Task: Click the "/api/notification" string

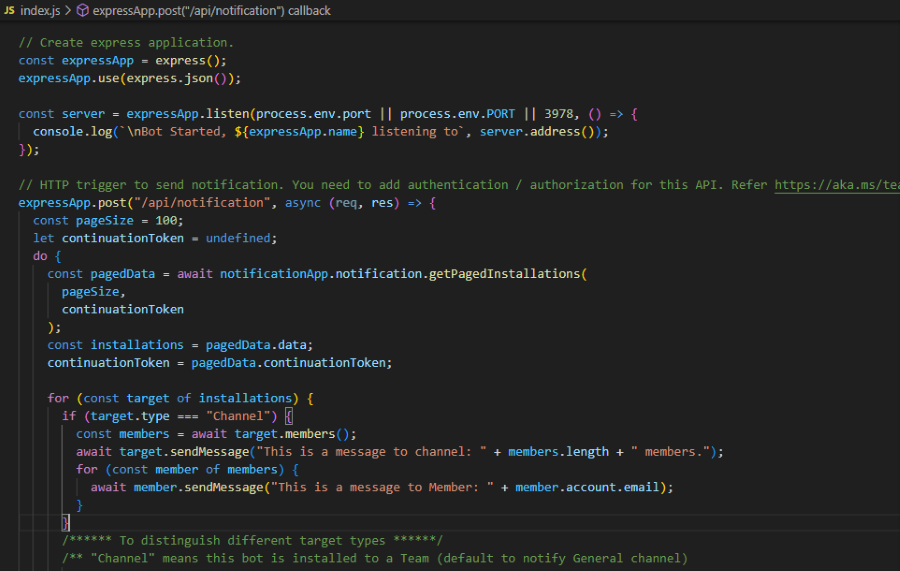Action: pos(202,203)
